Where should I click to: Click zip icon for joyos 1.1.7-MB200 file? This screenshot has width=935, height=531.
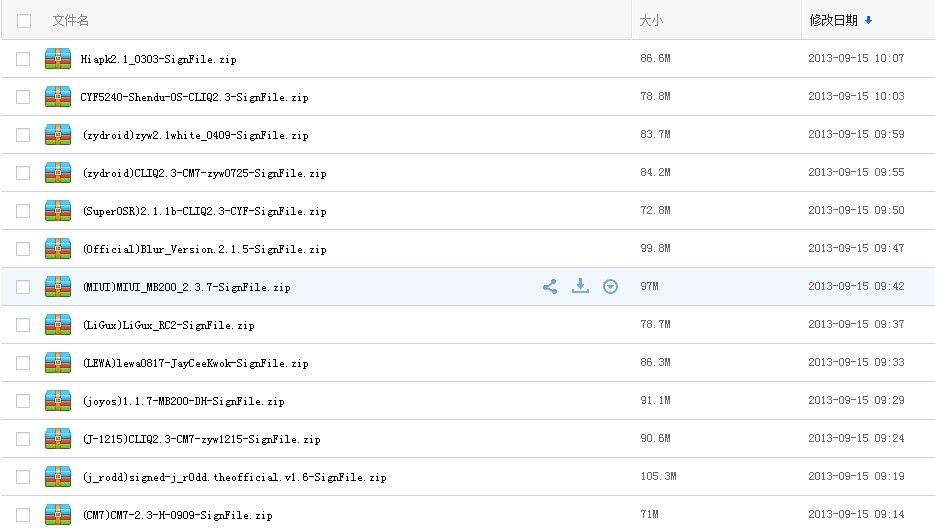point(58,401)
